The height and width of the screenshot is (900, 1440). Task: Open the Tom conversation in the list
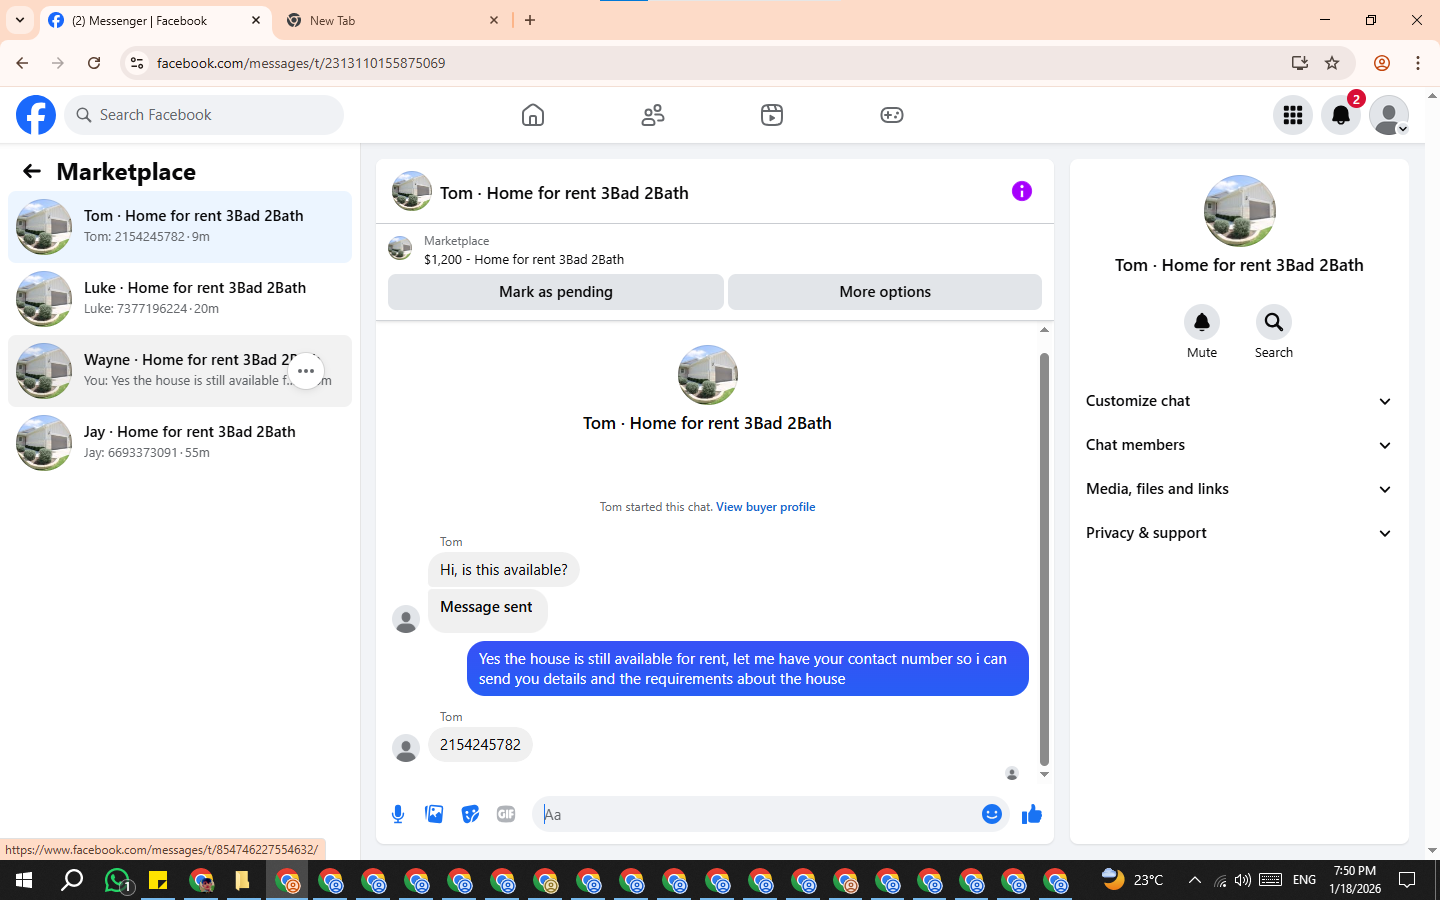180,227
